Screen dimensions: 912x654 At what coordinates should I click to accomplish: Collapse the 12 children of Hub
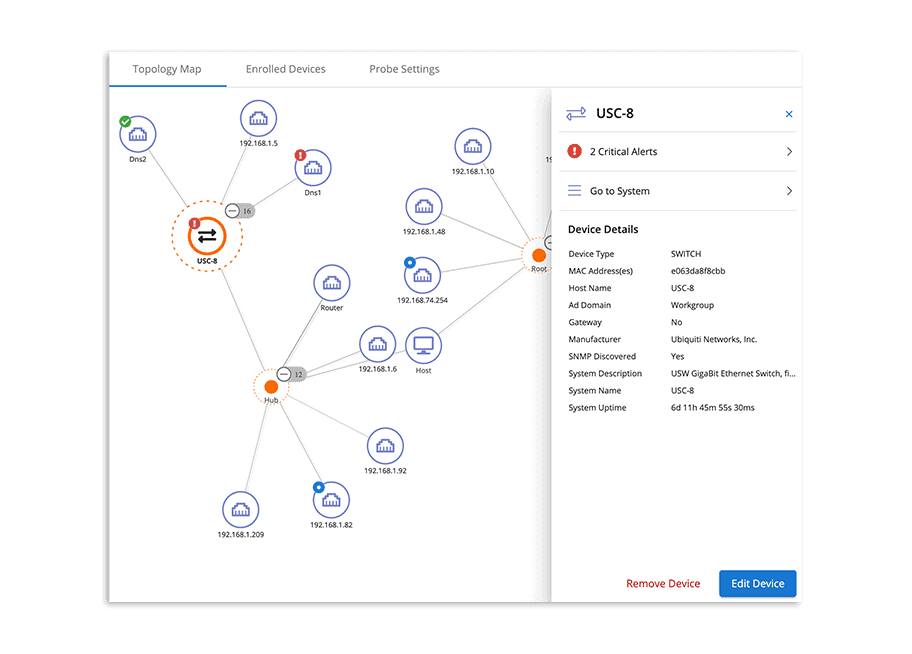[284, 374]
